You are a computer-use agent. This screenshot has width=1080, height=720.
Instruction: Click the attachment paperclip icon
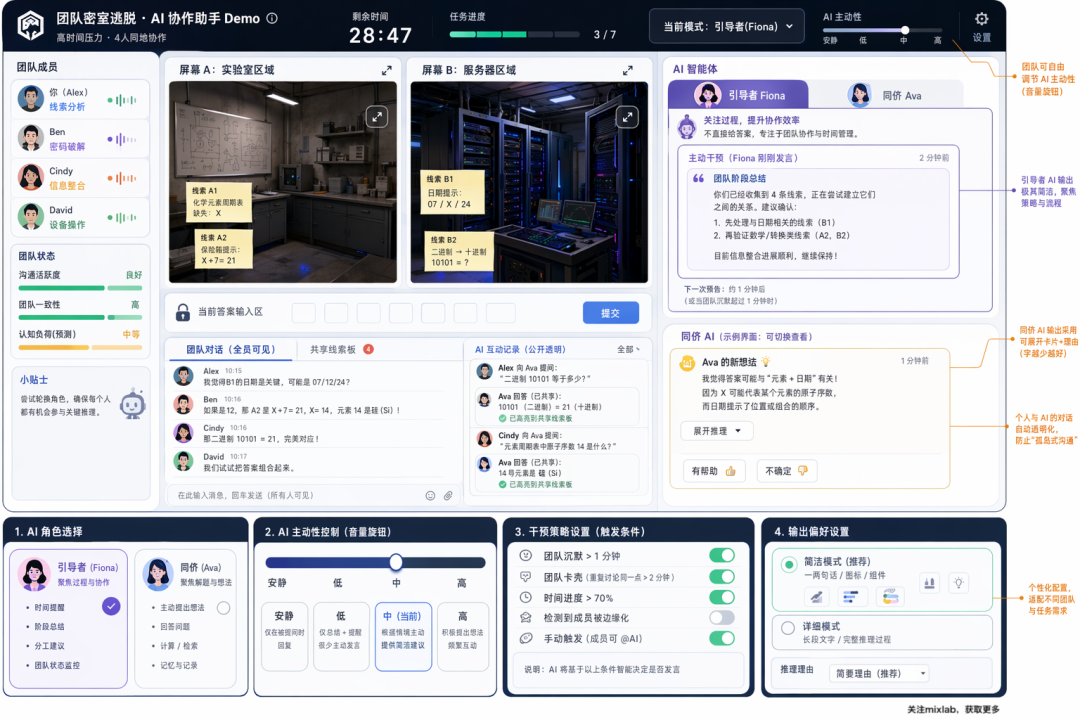448,495
